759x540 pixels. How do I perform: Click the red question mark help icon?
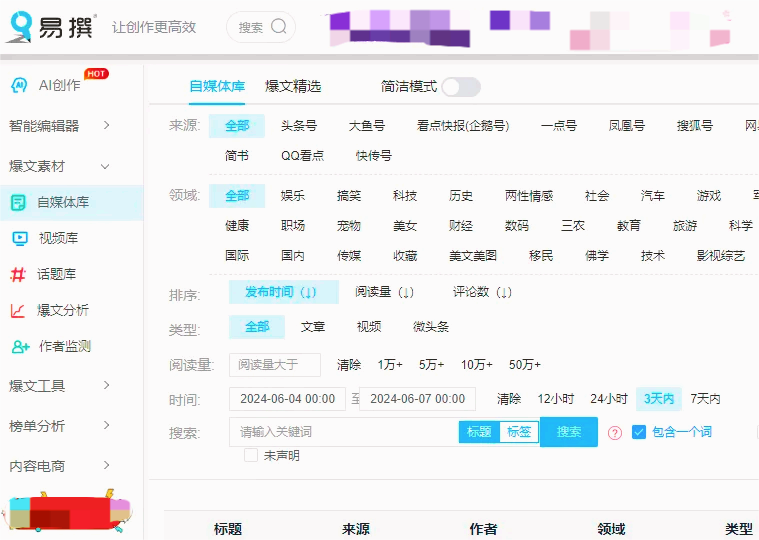(x=615, y=432)
